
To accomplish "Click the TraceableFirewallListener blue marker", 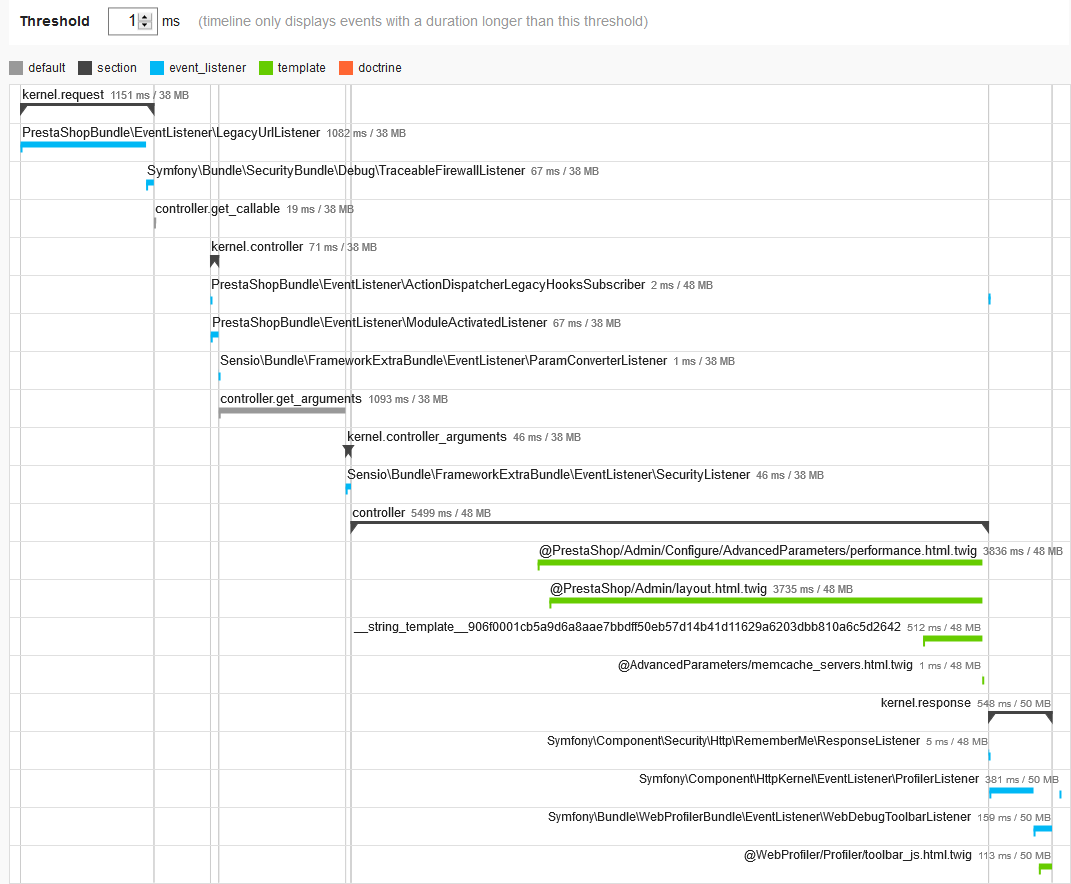I will [x=150, y=184].
